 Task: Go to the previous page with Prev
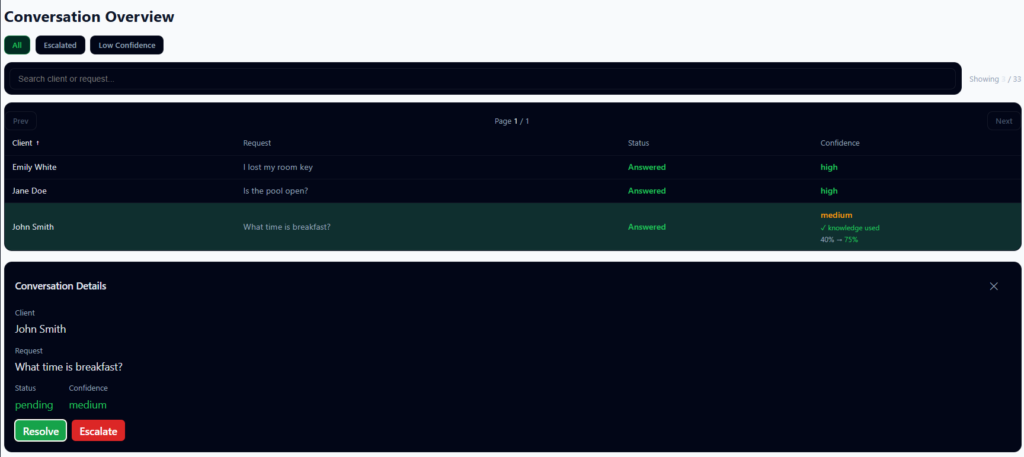pos(21,121)
